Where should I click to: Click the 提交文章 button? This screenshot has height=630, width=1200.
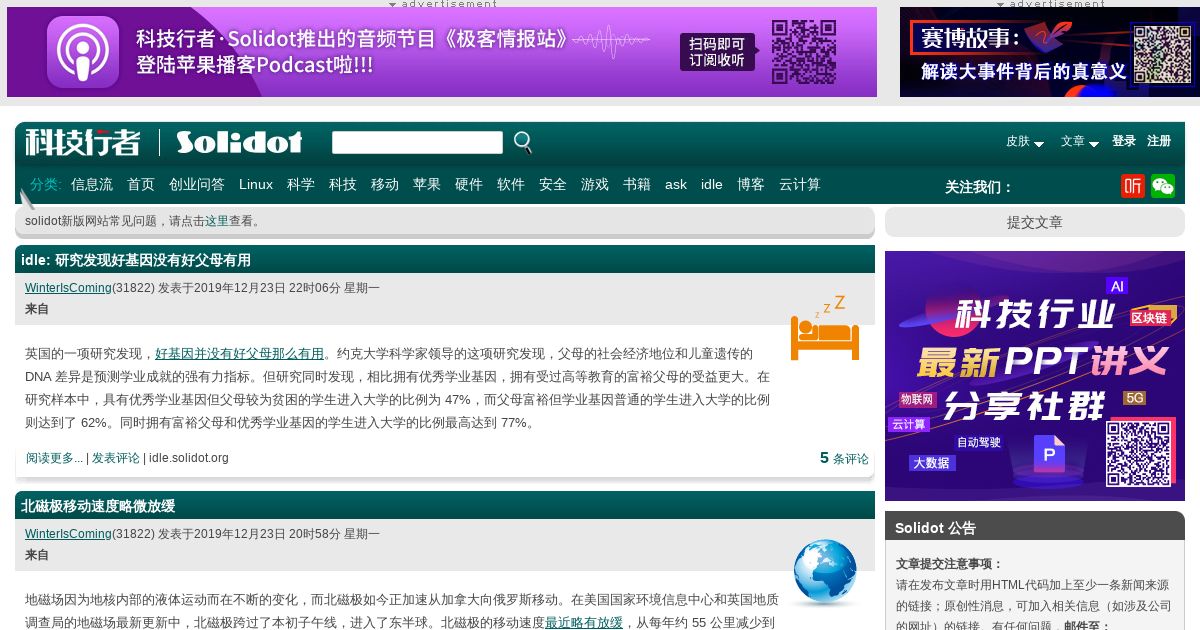point(1035,222)
